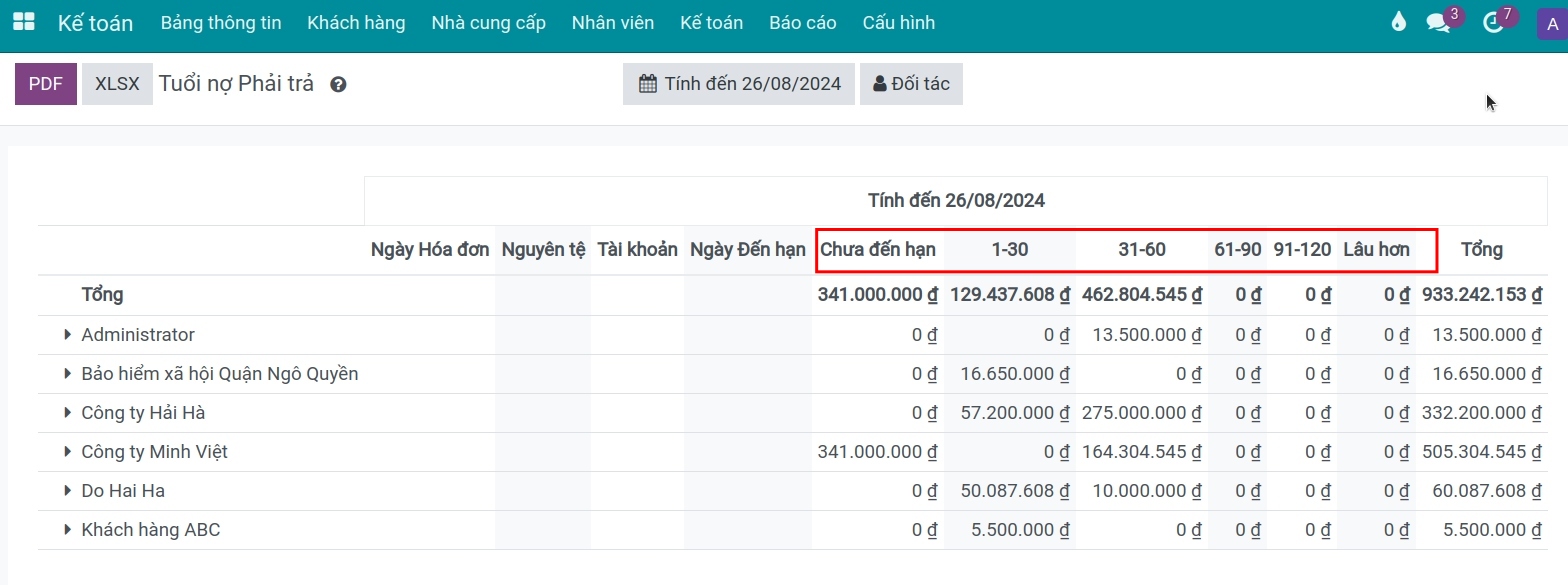This screenshot has height=585, width=1568.
Task: Open Nhân viên menu
Action: 613,22
